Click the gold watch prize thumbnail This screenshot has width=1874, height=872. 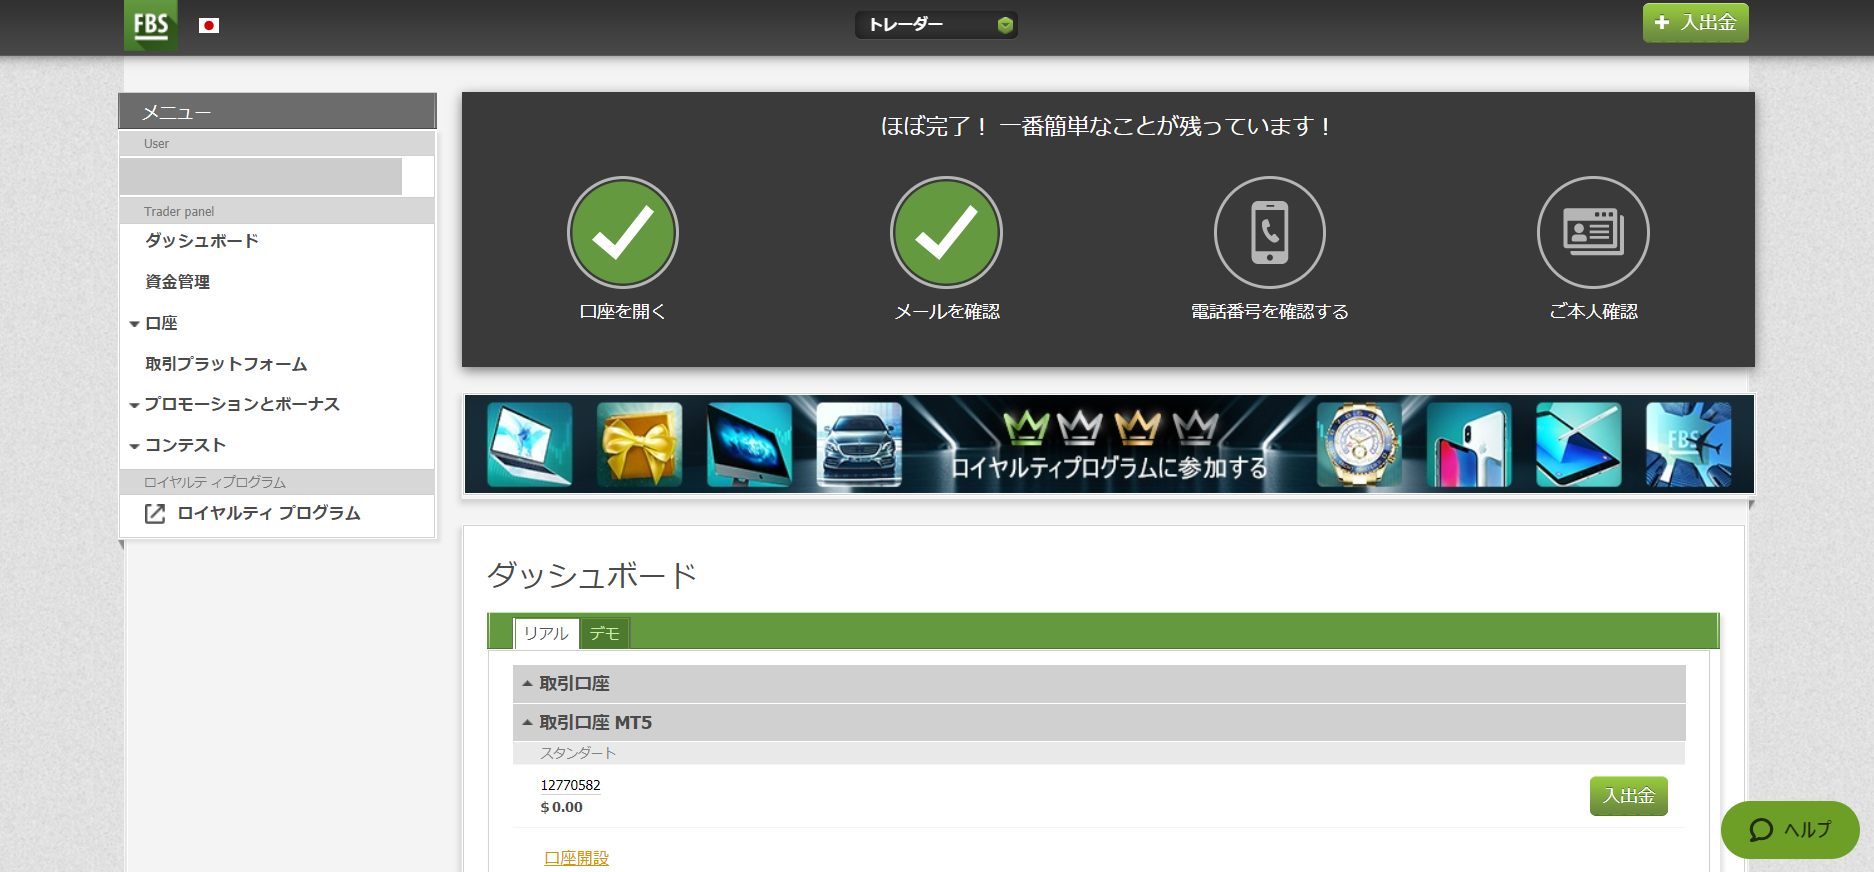[1358, 444]
